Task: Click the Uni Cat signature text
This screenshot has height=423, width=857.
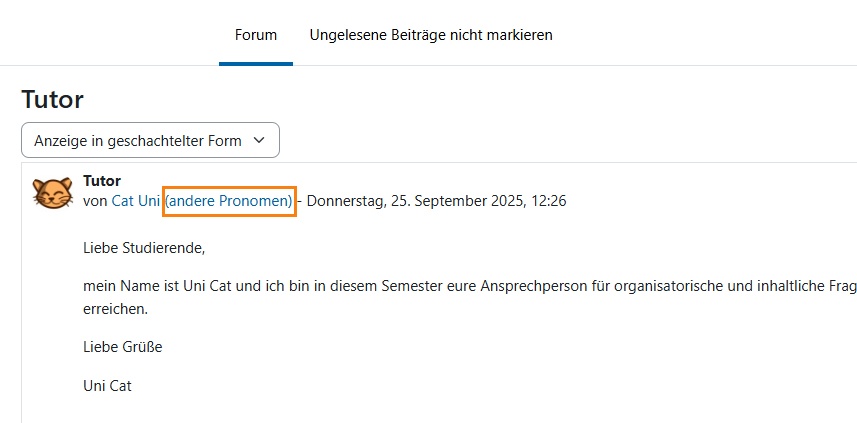Action: (x=108, y=385)
